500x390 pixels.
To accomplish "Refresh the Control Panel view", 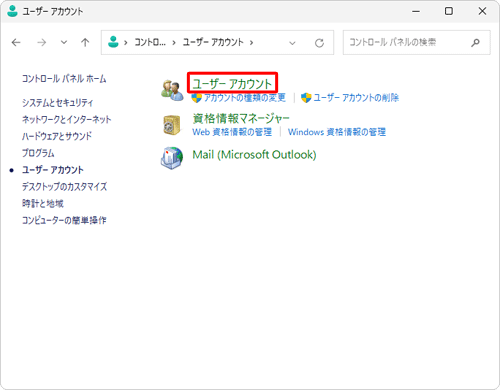I will tap(319, 43).
